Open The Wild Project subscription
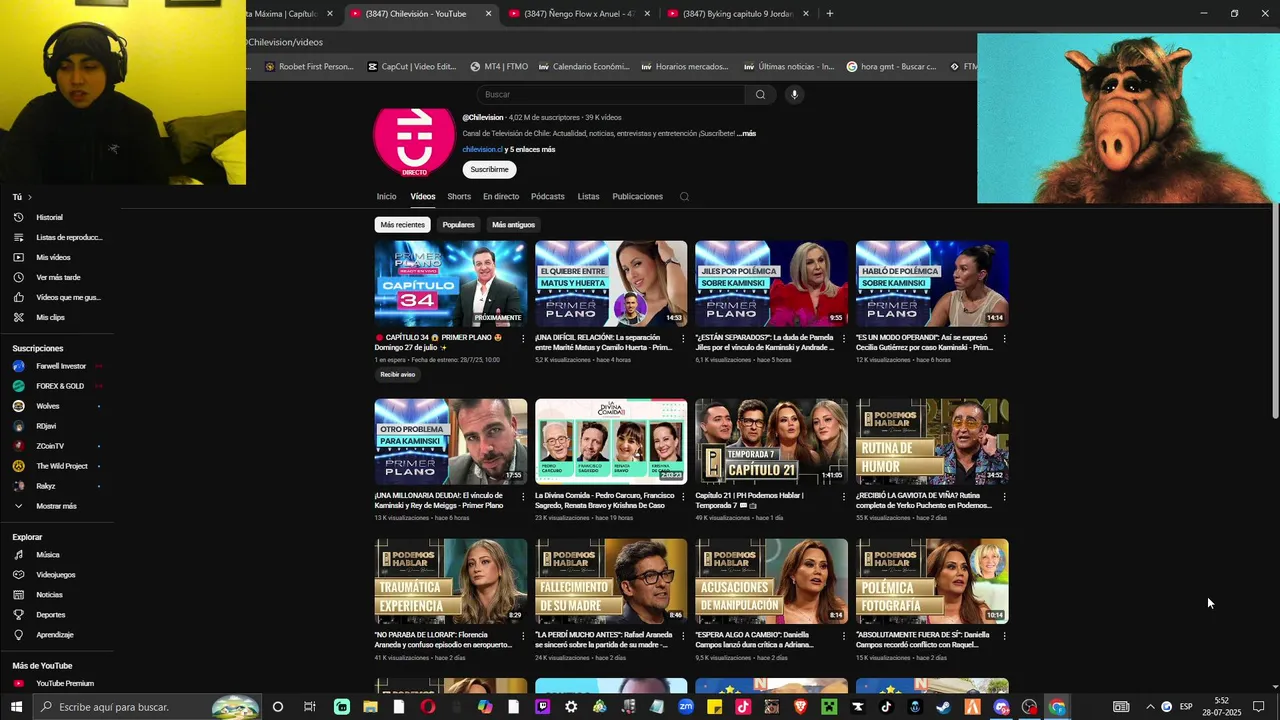Screen dimensions: 1280x720 62,466
